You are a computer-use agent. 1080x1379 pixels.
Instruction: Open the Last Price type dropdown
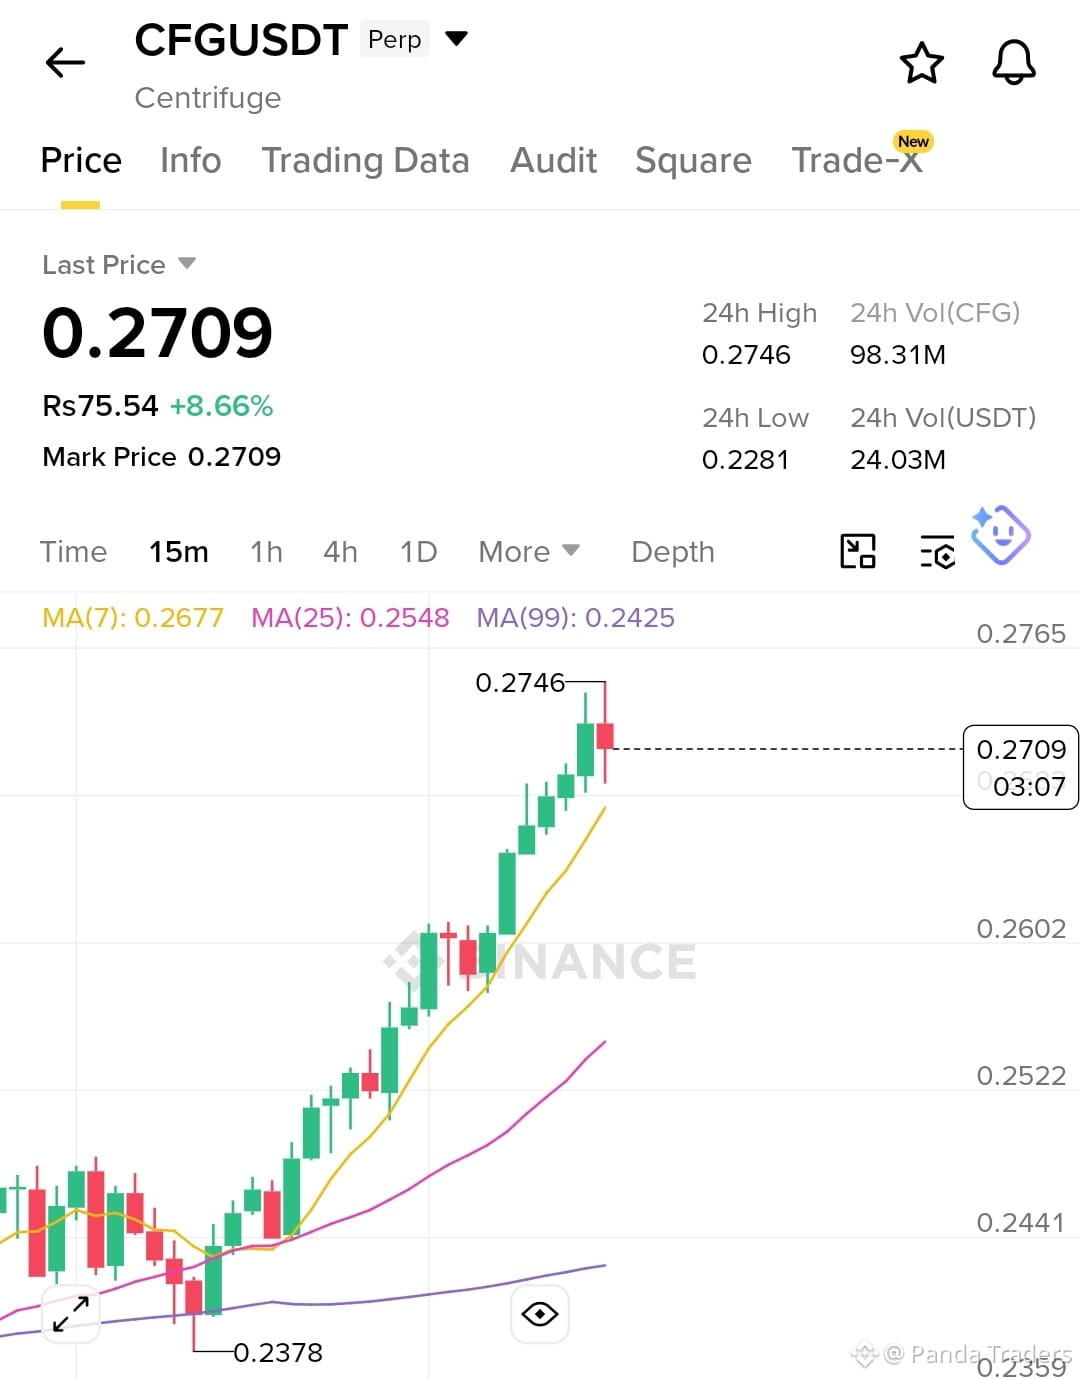pos(187,263)
